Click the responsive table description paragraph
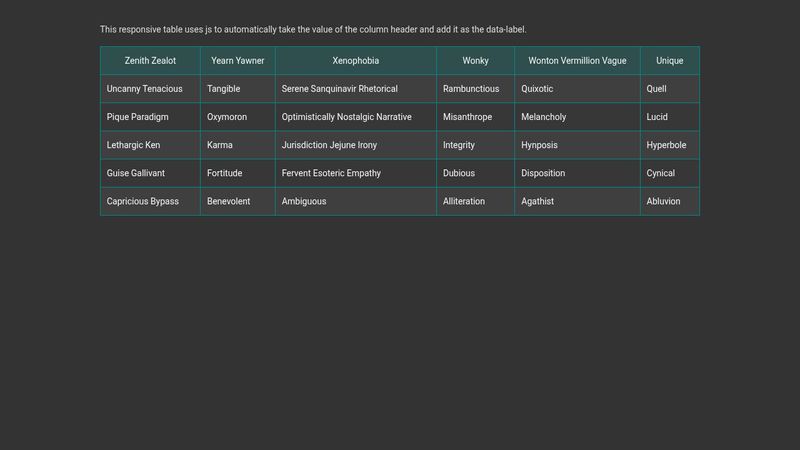This screenshot has width=800, height=450. pos(313,30)
